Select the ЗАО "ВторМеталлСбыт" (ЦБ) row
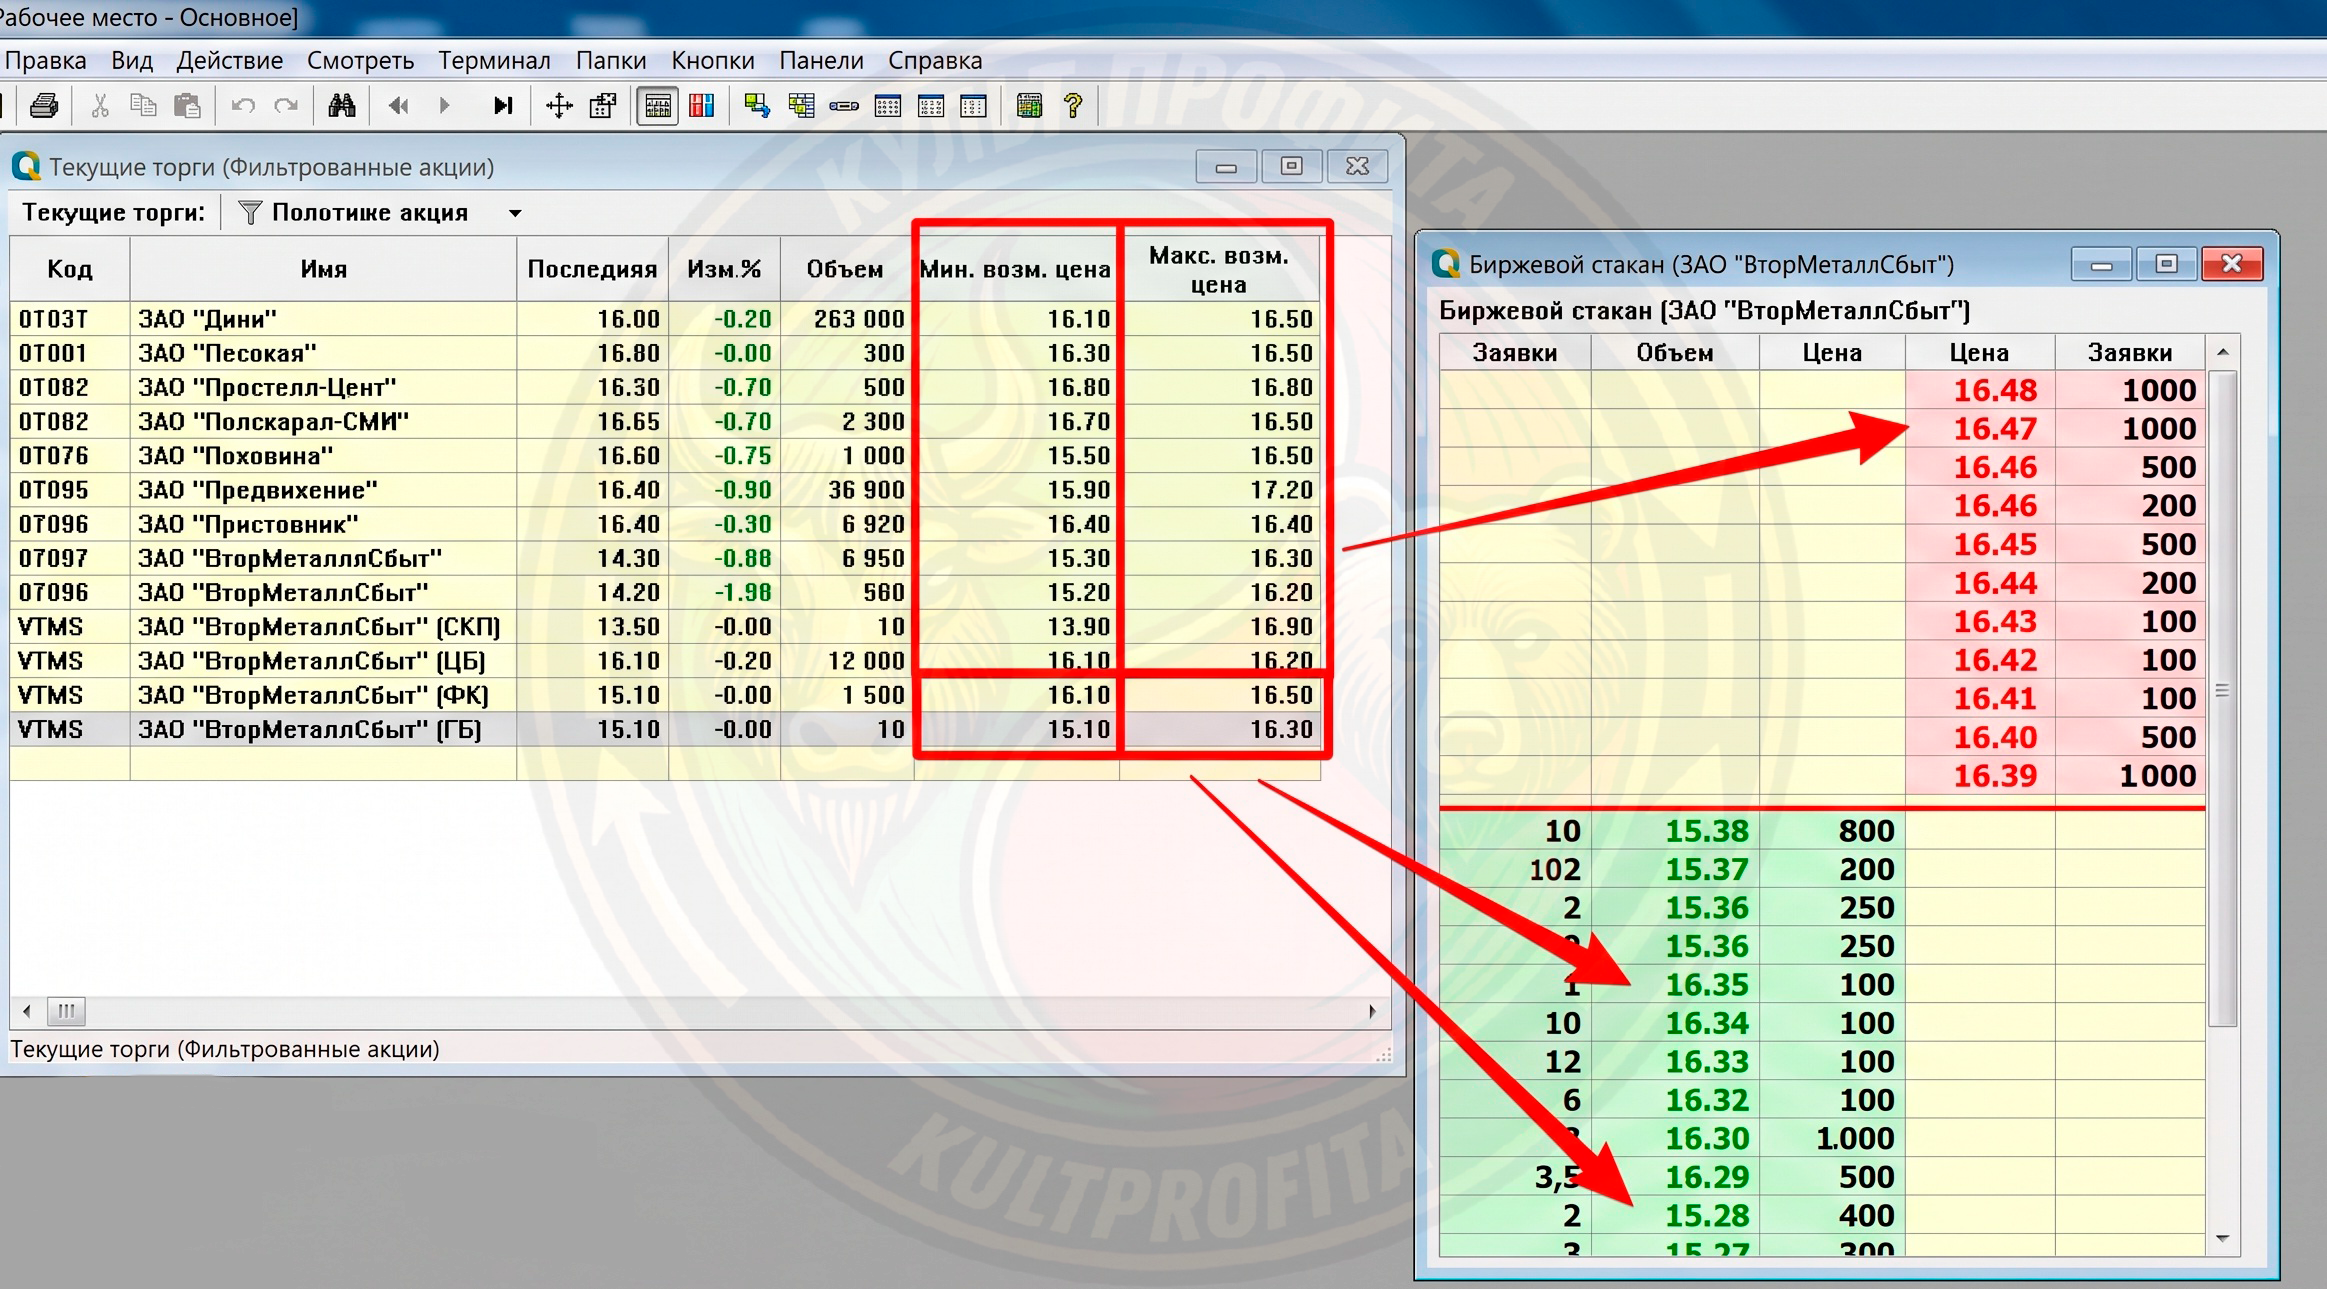 [x=665, y=661]
